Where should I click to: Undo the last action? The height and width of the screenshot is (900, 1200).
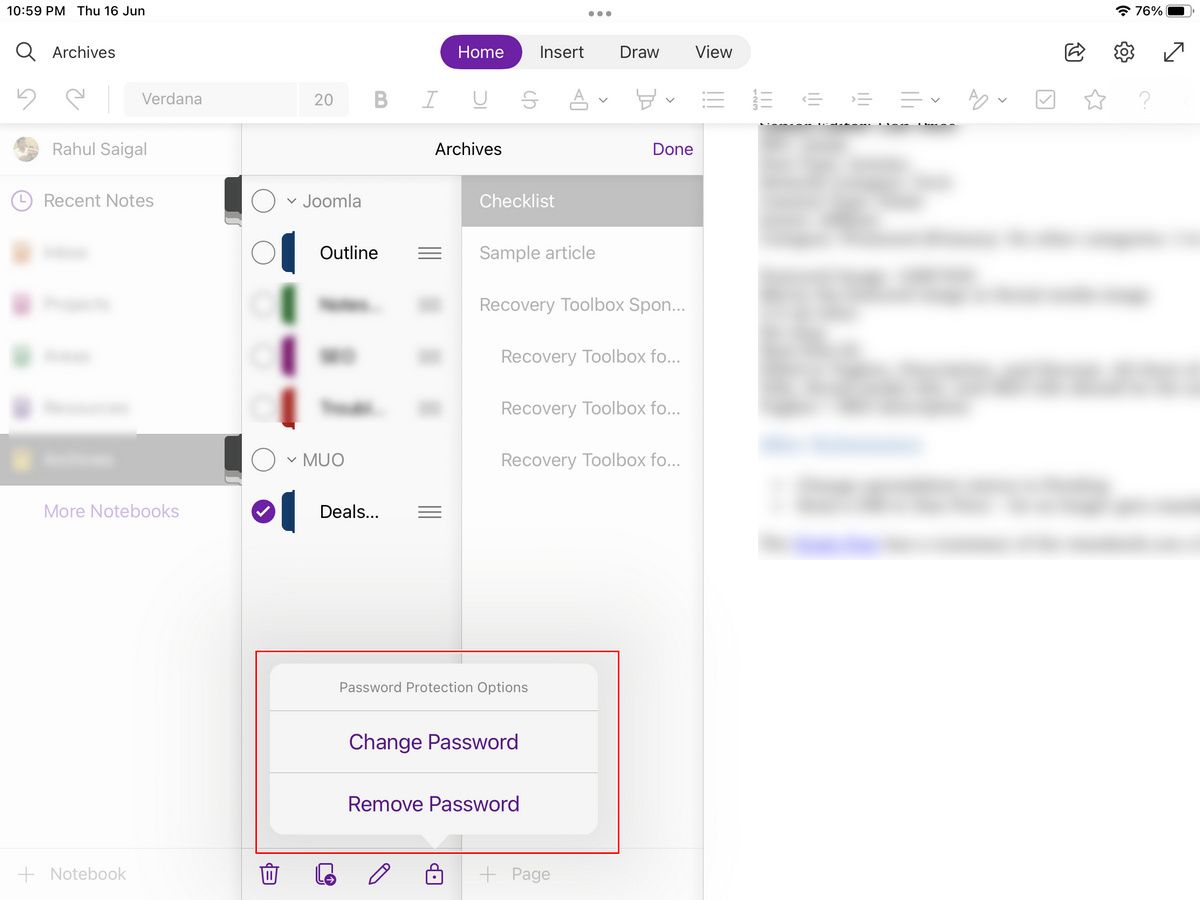click(x=27, y=99)
